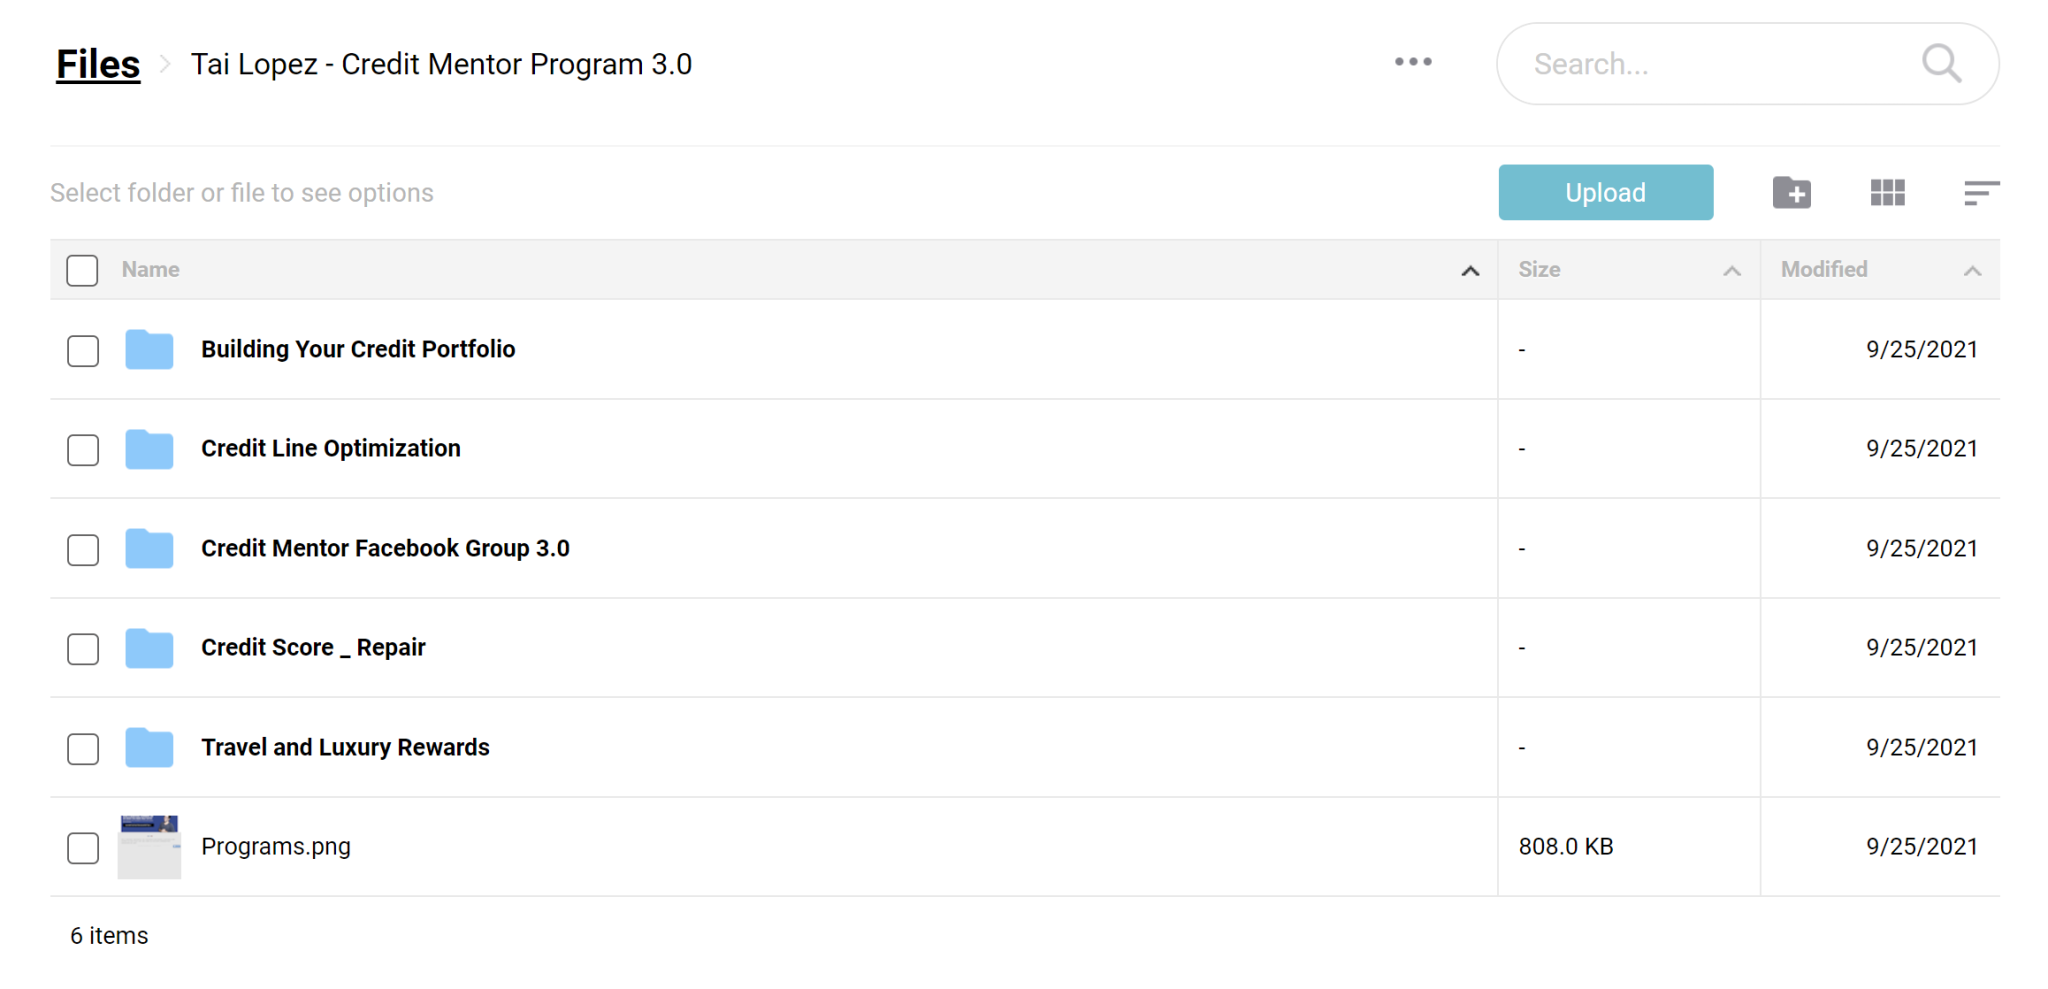Open Credit Mentor Facebook Group 3.0 folder
Image resolution: width=2048 pixels, height=989 pixels.
[385, 548]
